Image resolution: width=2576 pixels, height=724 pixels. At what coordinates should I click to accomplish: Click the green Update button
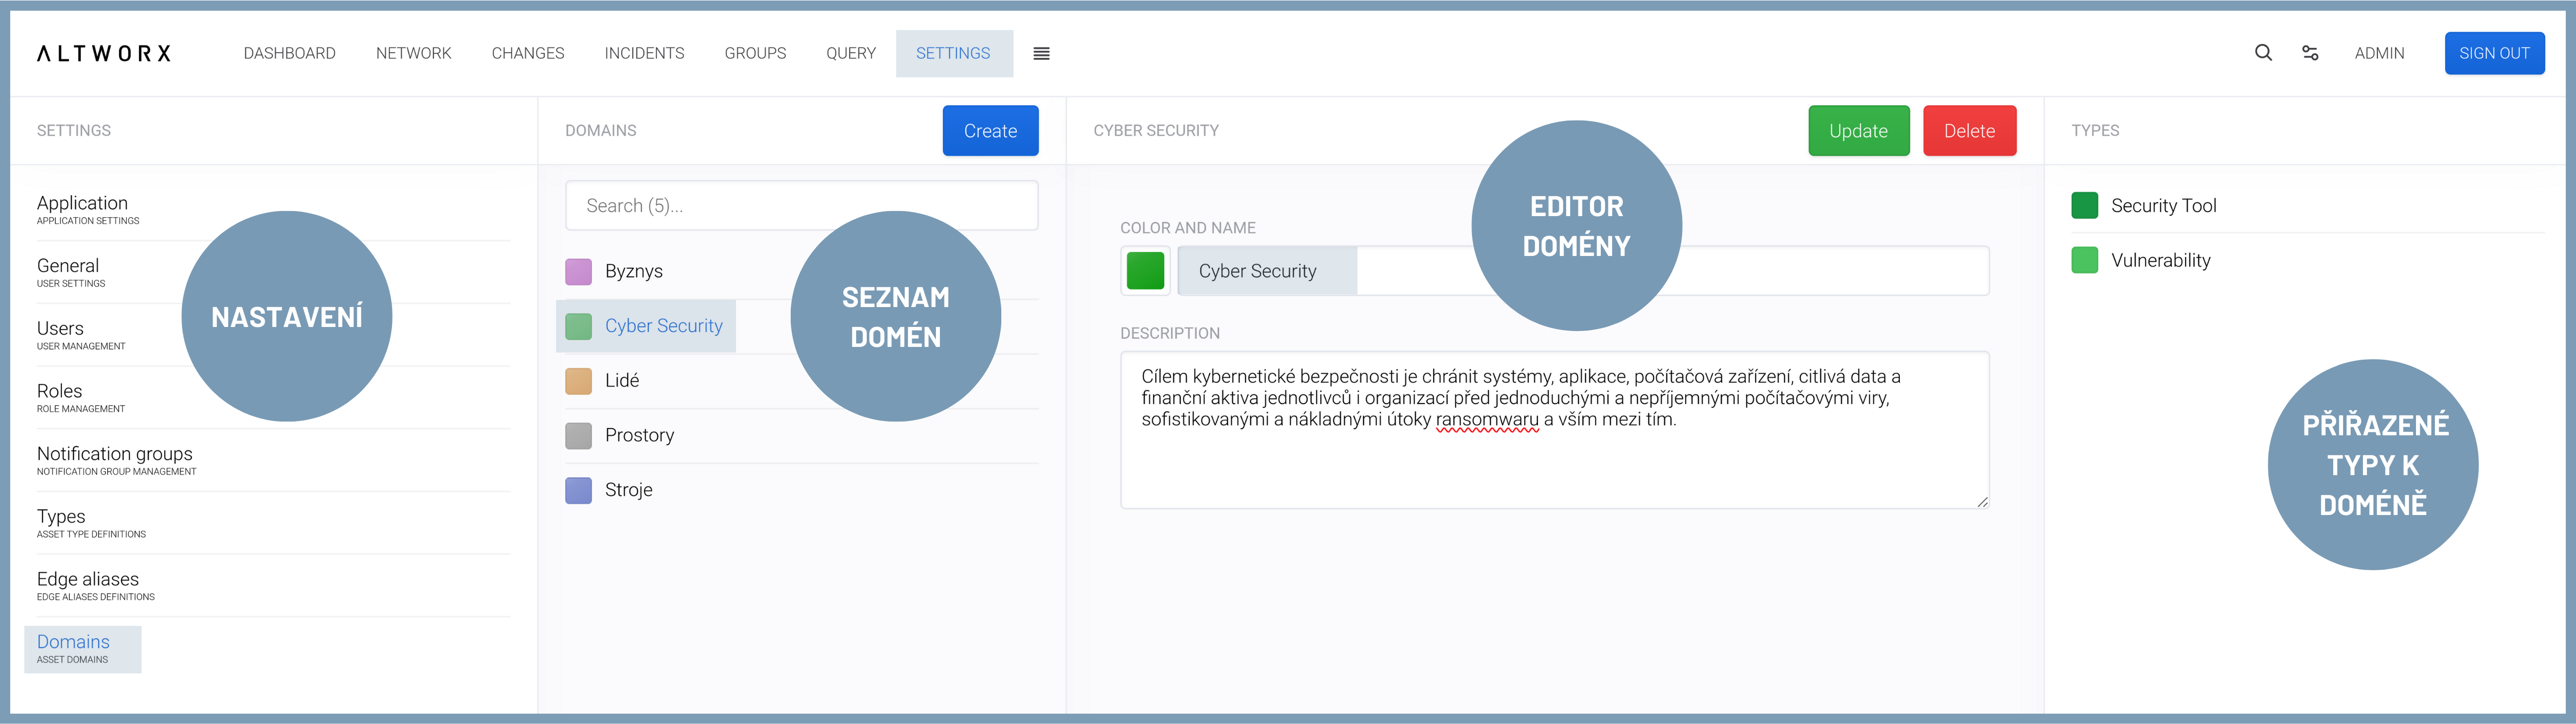(1858, 131)
